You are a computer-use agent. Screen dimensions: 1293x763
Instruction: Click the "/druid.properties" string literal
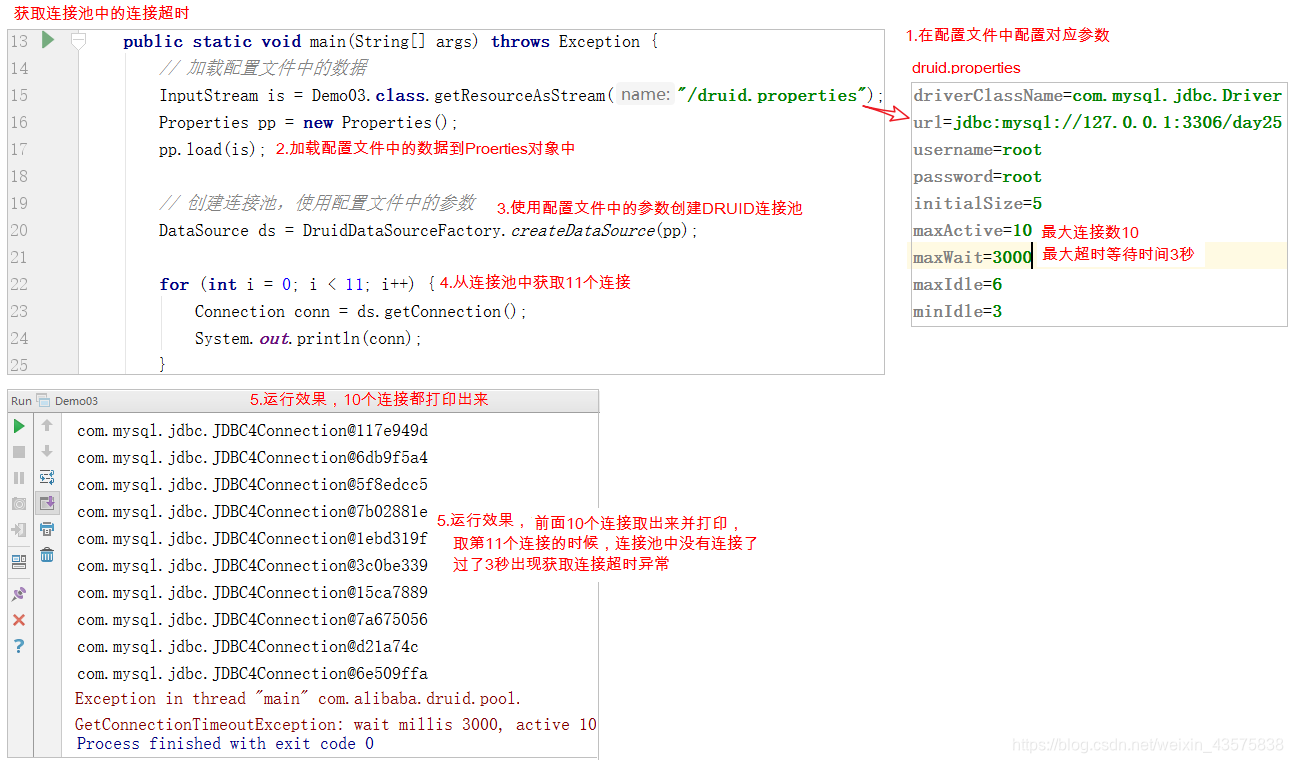(x=773, y=96)
